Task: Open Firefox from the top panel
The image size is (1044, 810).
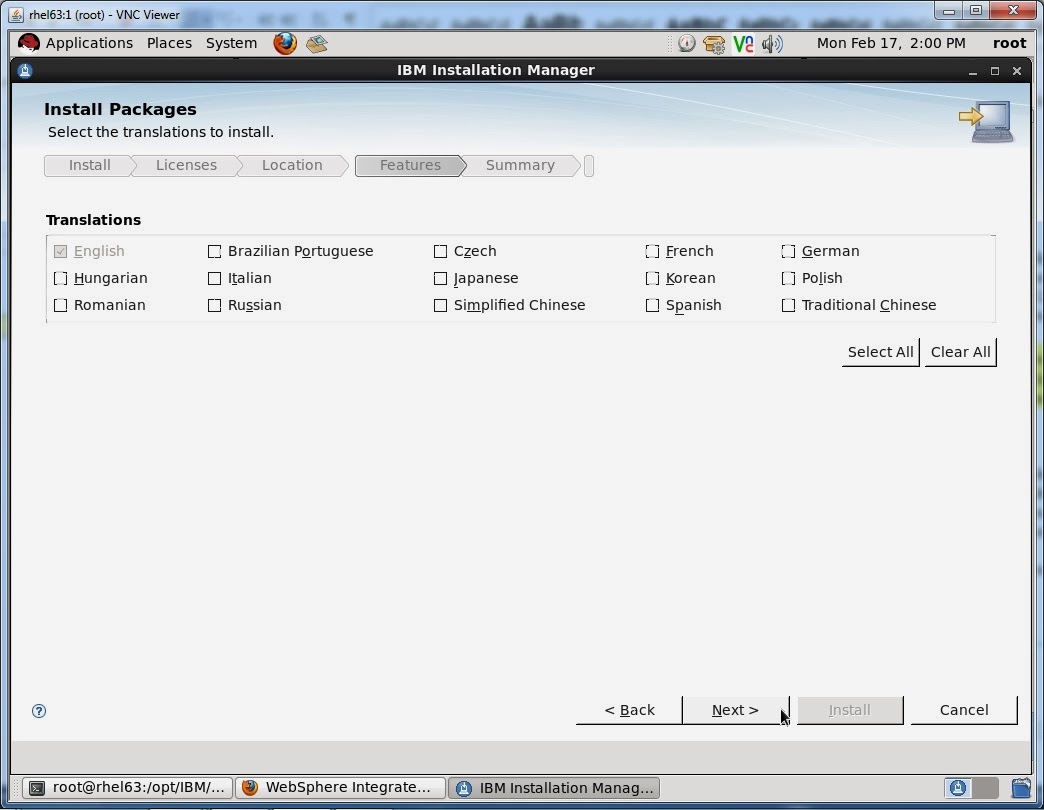Action: coord(286,43)
